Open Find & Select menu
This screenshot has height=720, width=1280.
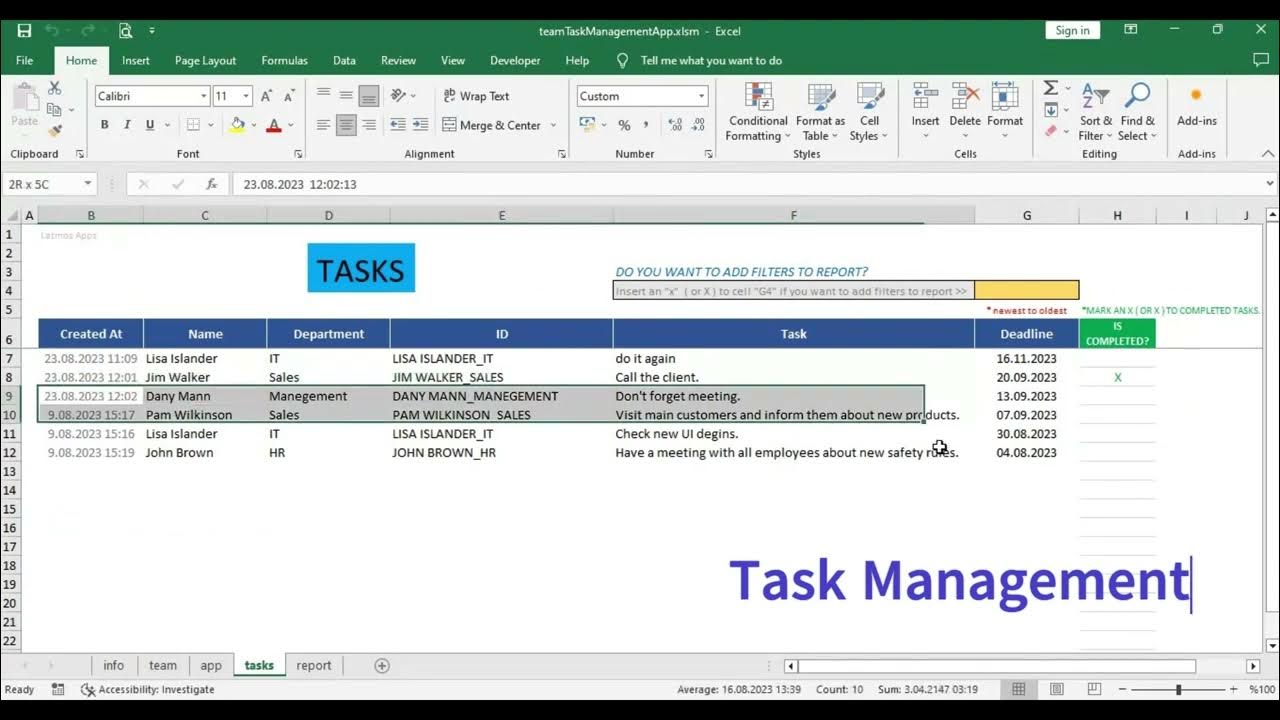click(1137, 113)
